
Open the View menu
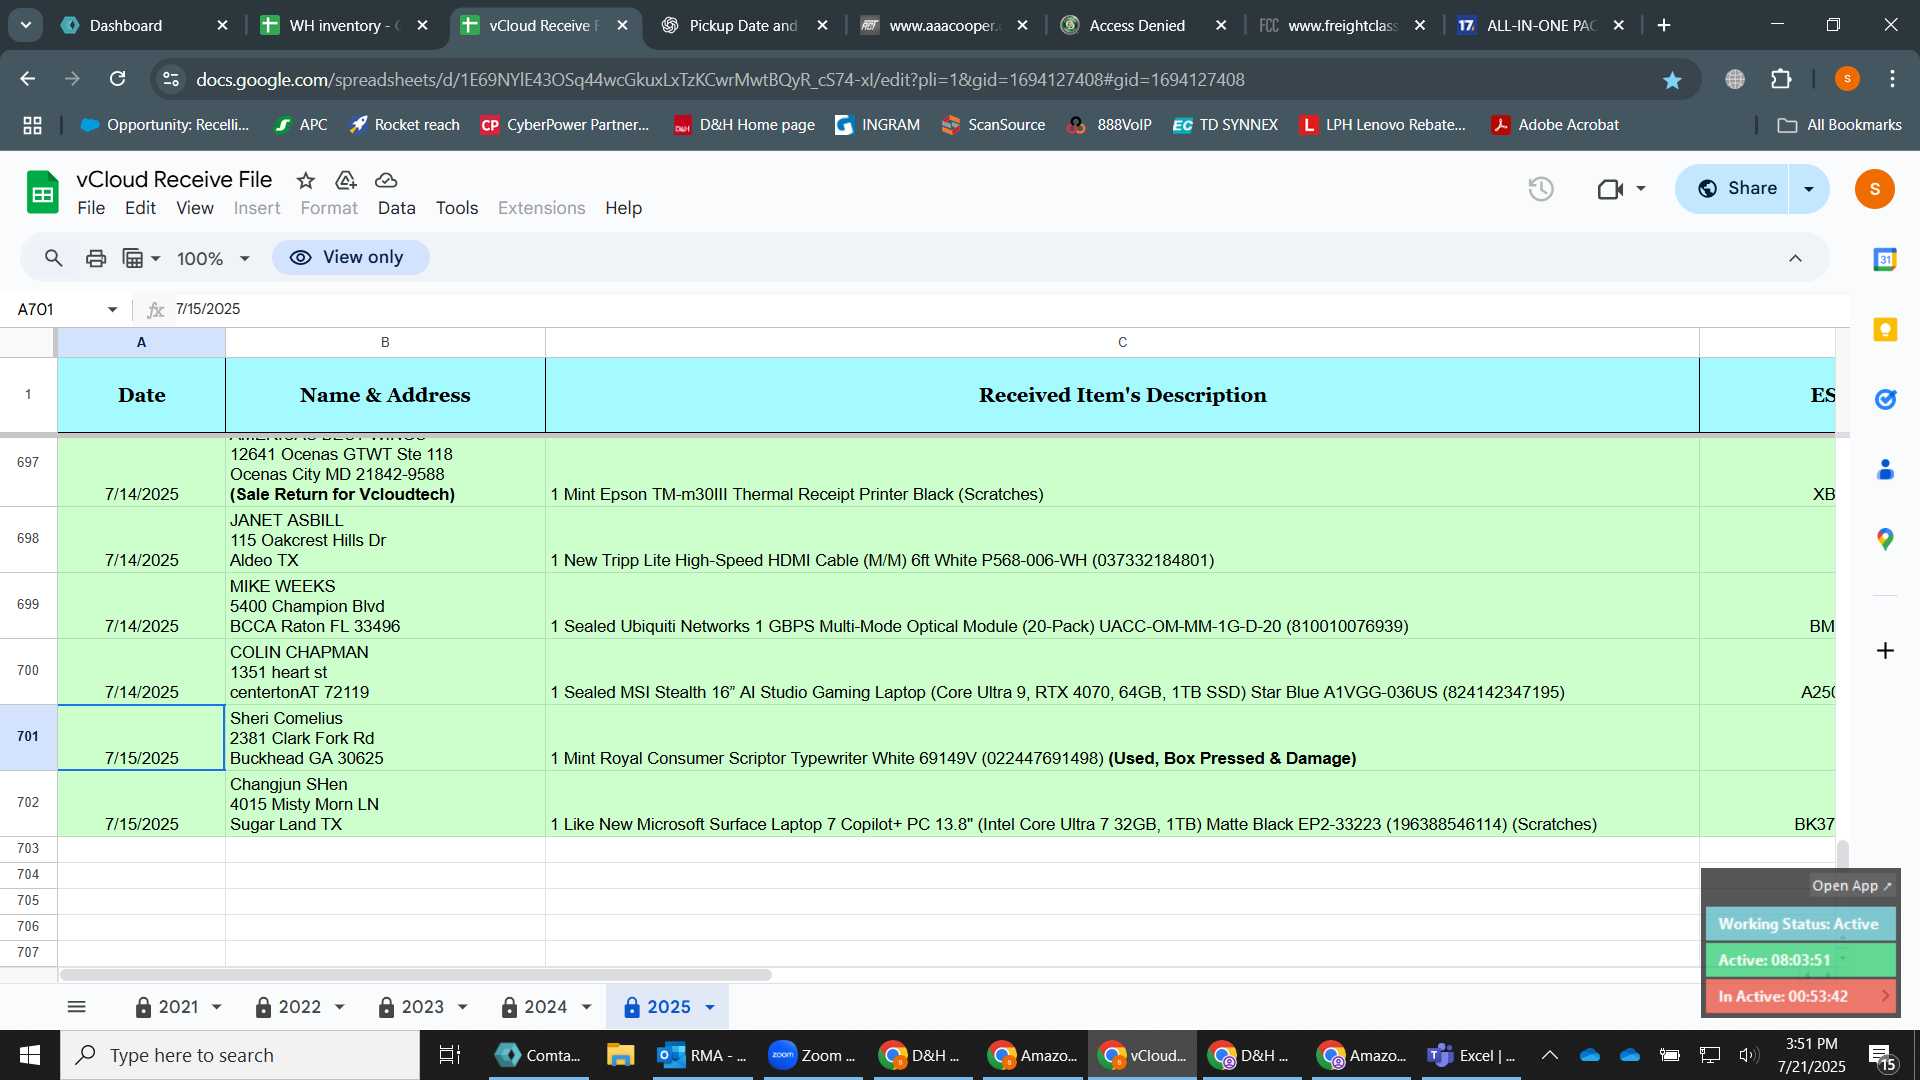coord(195,208)
